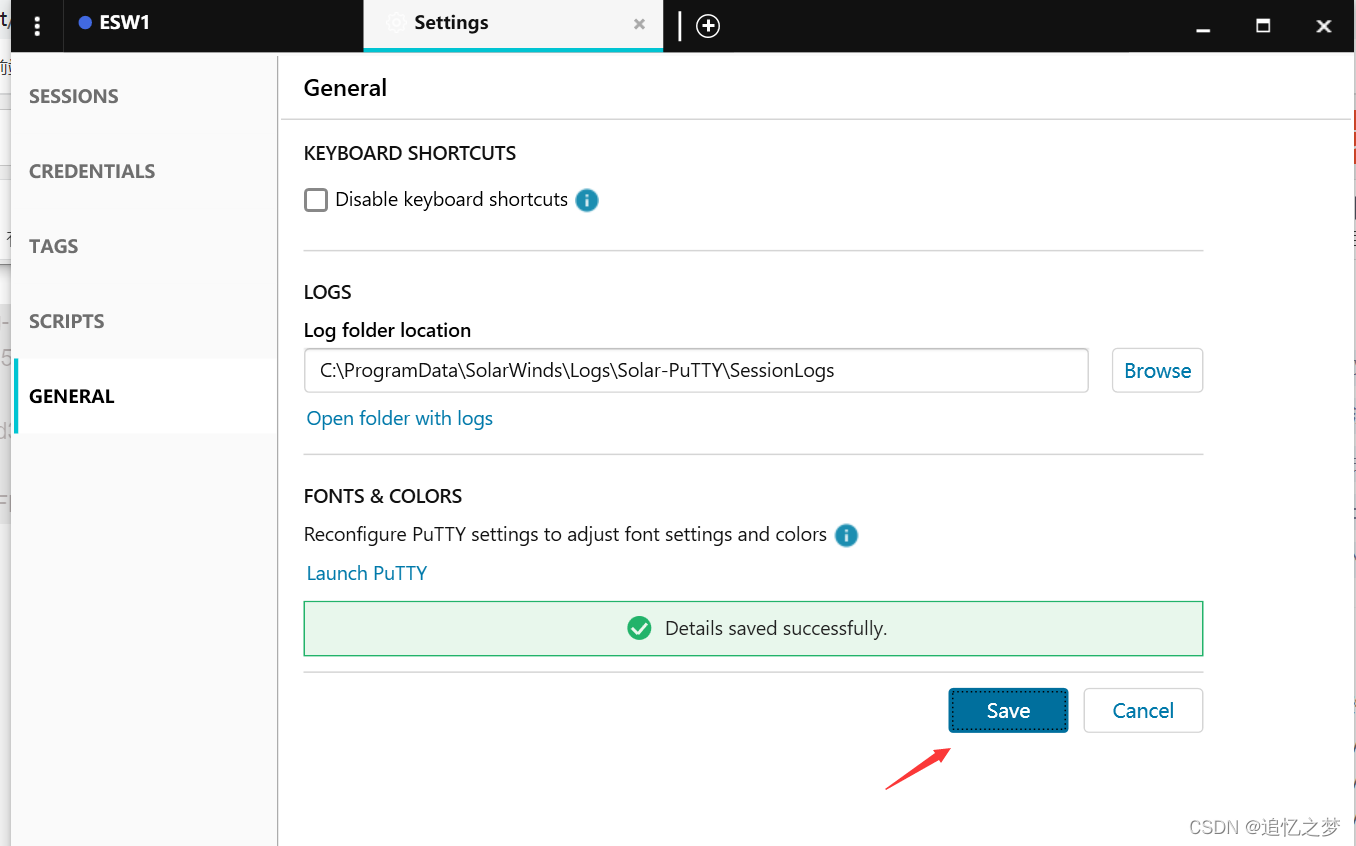Image resolution: width=1356 pixels, height=846 pixels.
Task: Launch PuTTY link
Action: (x=367, y=574)
